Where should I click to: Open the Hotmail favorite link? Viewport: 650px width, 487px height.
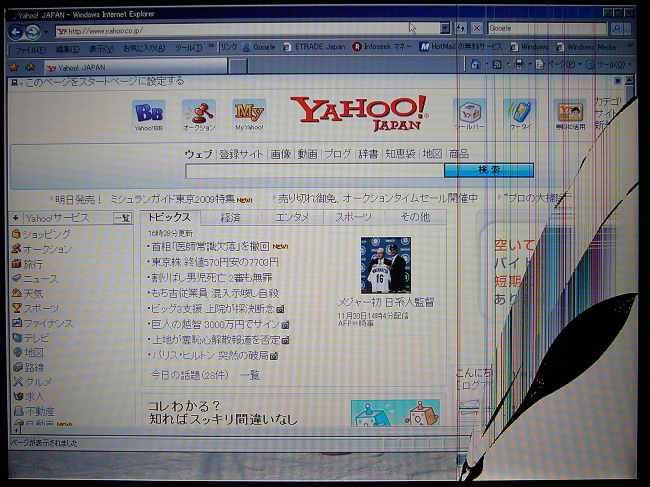pyautogui.click(x=461, y=46)
